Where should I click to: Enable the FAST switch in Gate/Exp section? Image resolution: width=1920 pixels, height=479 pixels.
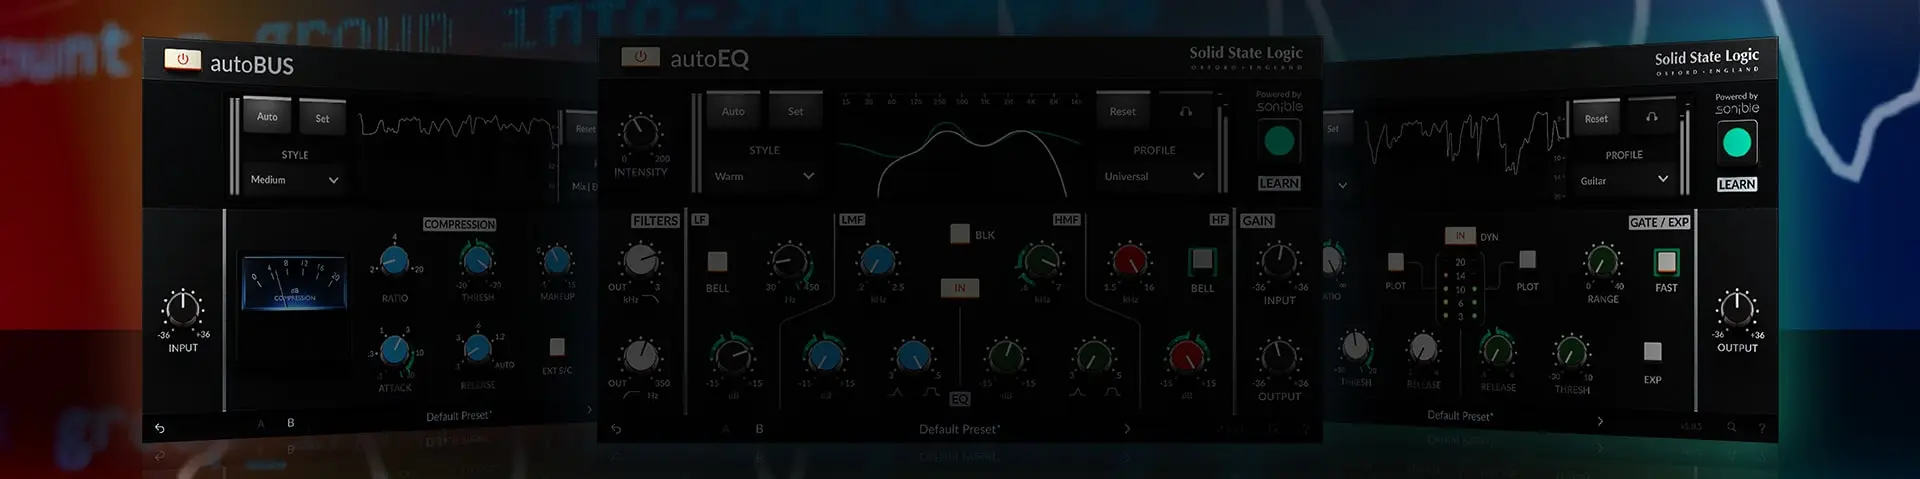click(1666, 262)
